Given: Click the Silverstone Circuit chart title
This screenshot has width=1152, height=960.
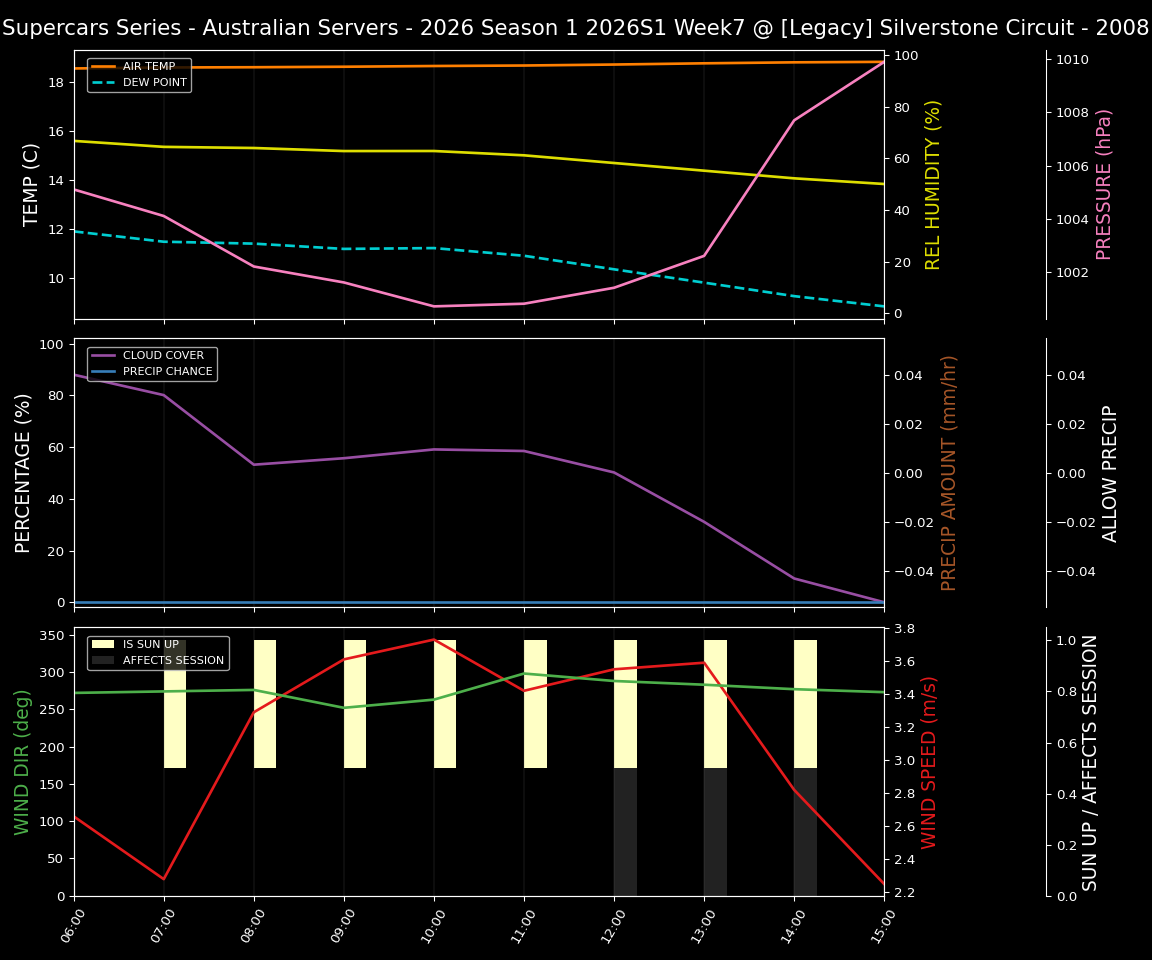Looking at the screenshot, I should 576,27.
